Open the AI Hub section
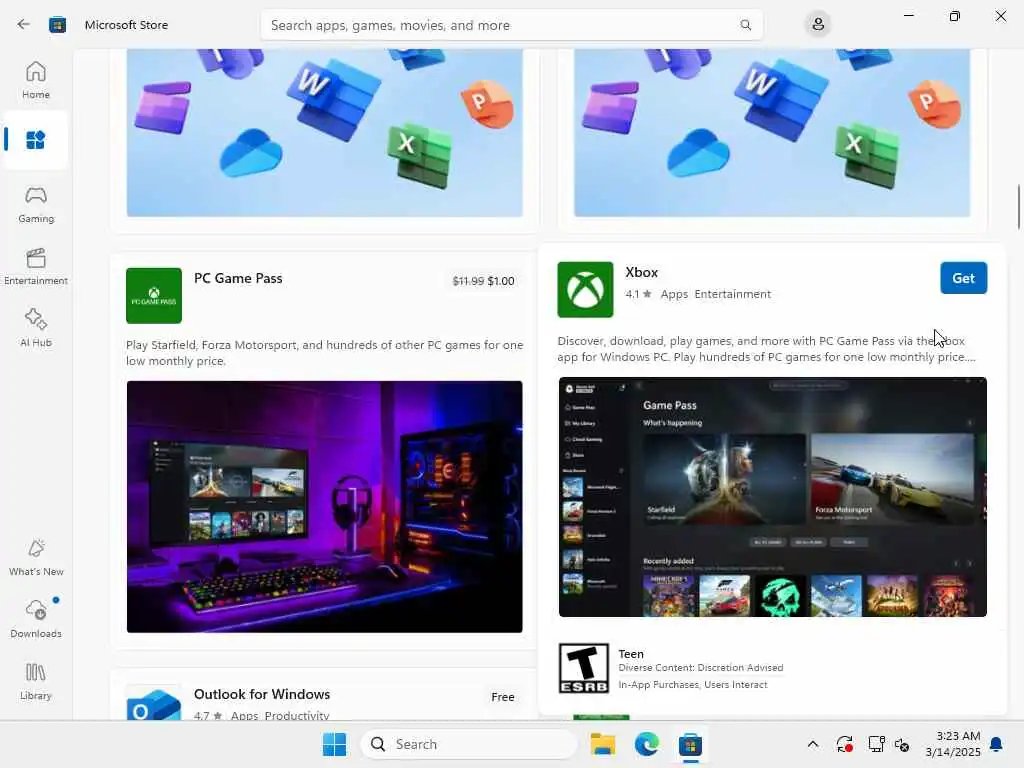 pyautogui.click(x=36, y=328)
